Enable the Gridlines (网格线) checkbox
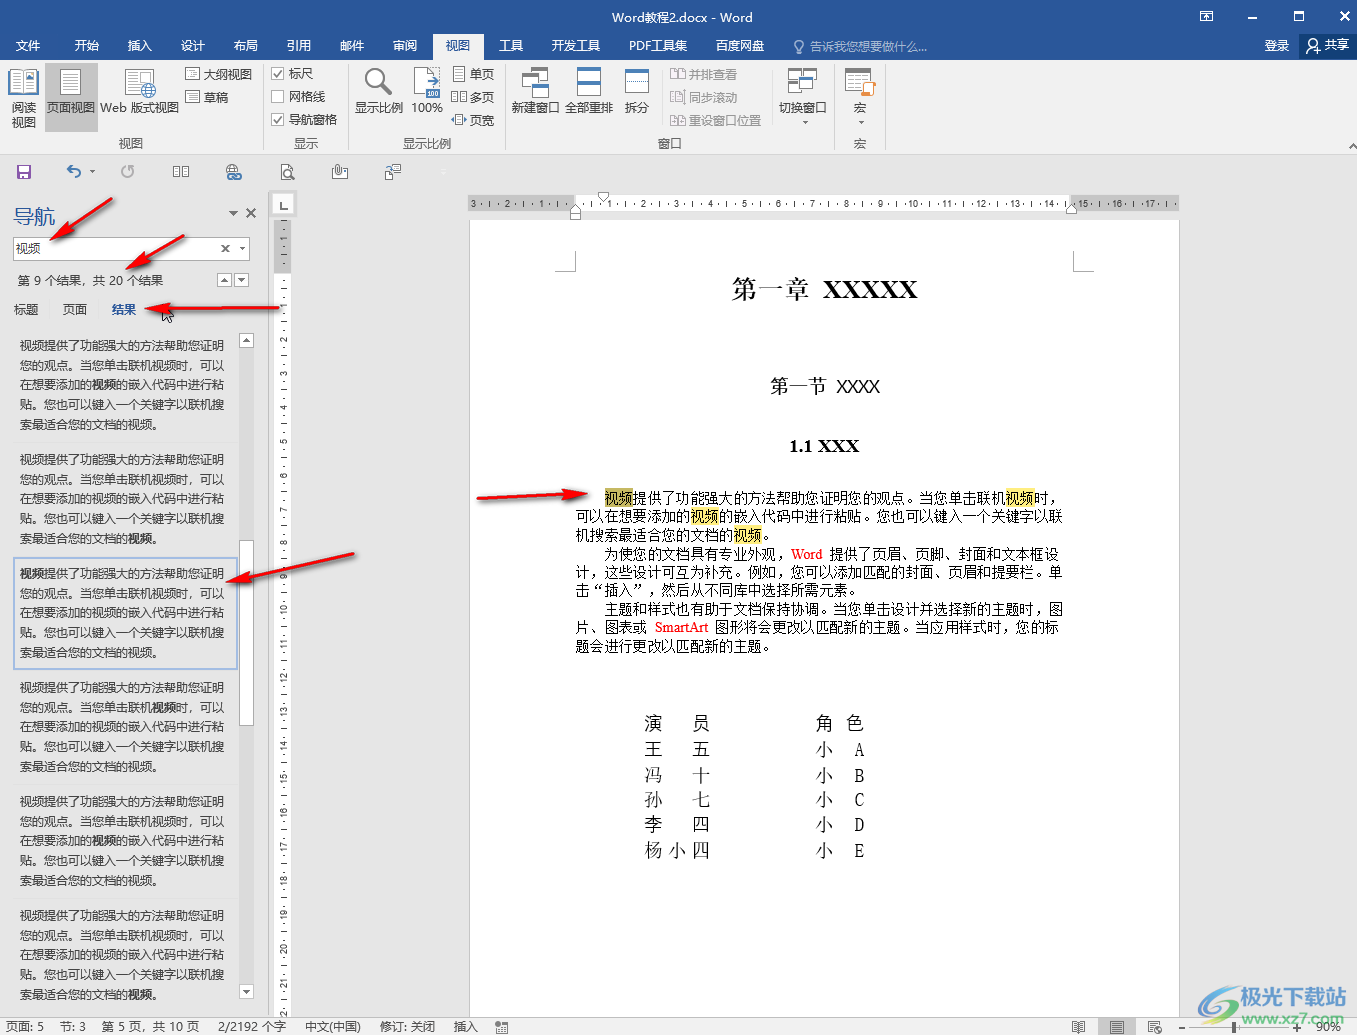 tap(277, 97)
